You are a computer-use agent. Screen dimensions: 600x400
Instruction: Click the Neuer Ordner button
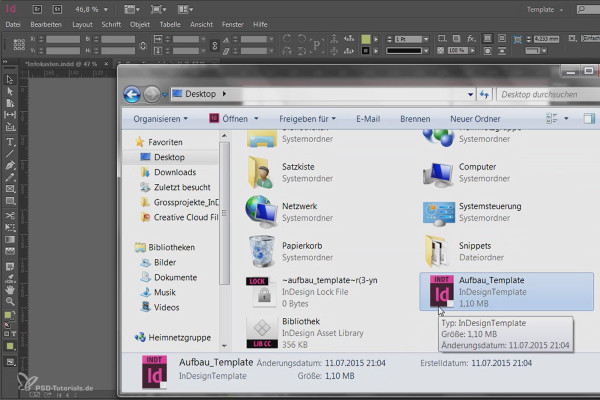[x=475, y=119]
